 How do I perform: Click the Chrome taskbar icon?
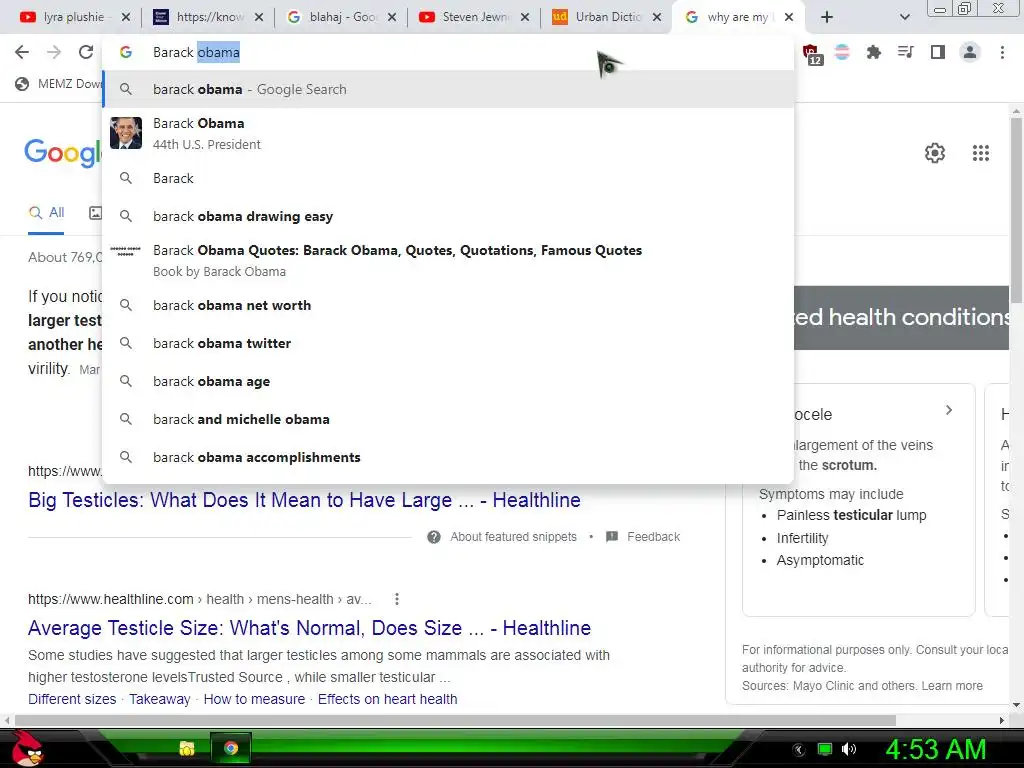231,748
